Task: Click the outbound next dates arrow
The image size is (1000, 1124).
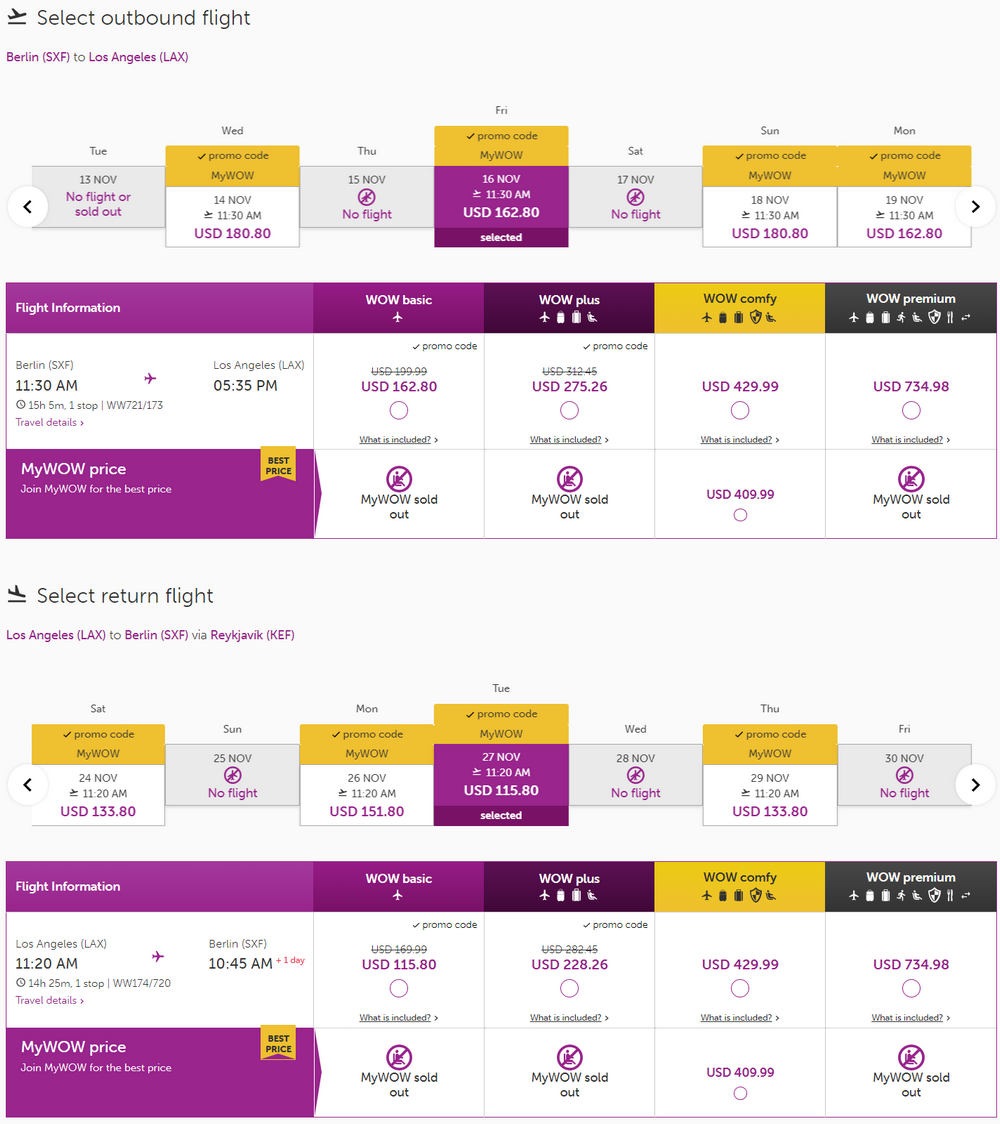Action: (x=975, y=207)
